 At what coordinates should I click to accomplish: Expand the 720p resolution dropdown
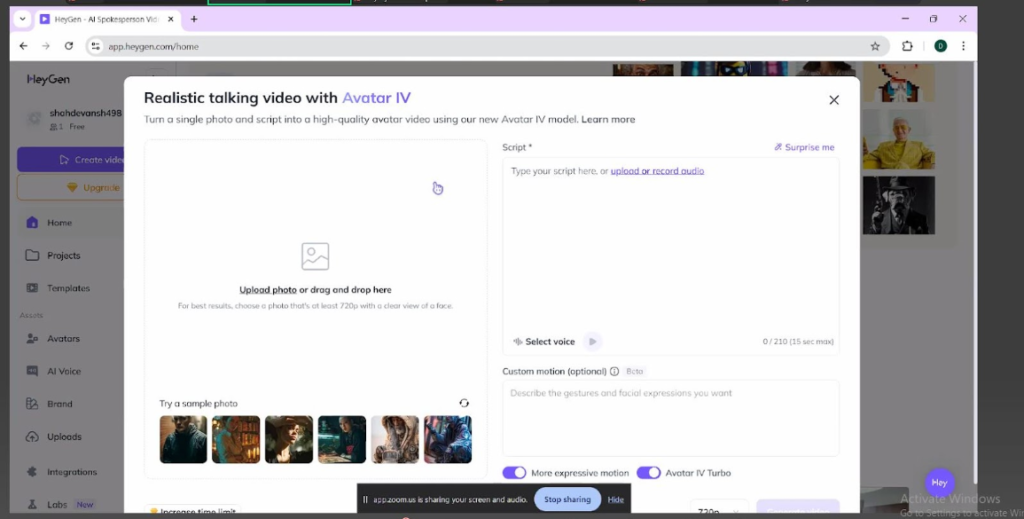point(719,510)
